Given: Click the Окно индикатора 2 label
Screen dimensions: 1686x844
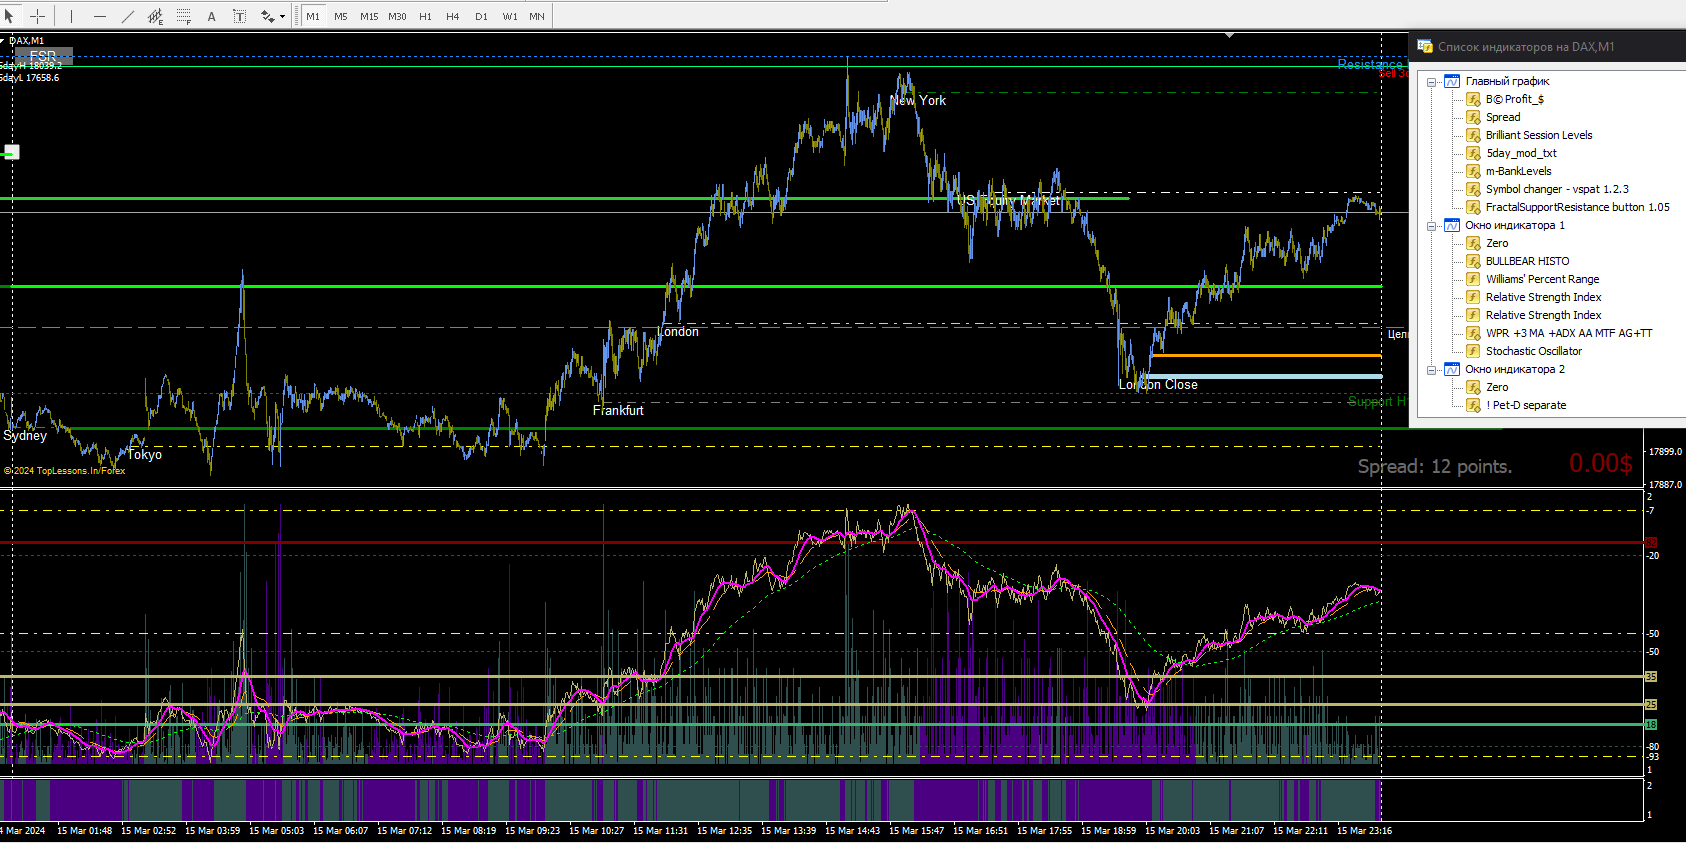Looking at the screenshot, I should 1515,369.
